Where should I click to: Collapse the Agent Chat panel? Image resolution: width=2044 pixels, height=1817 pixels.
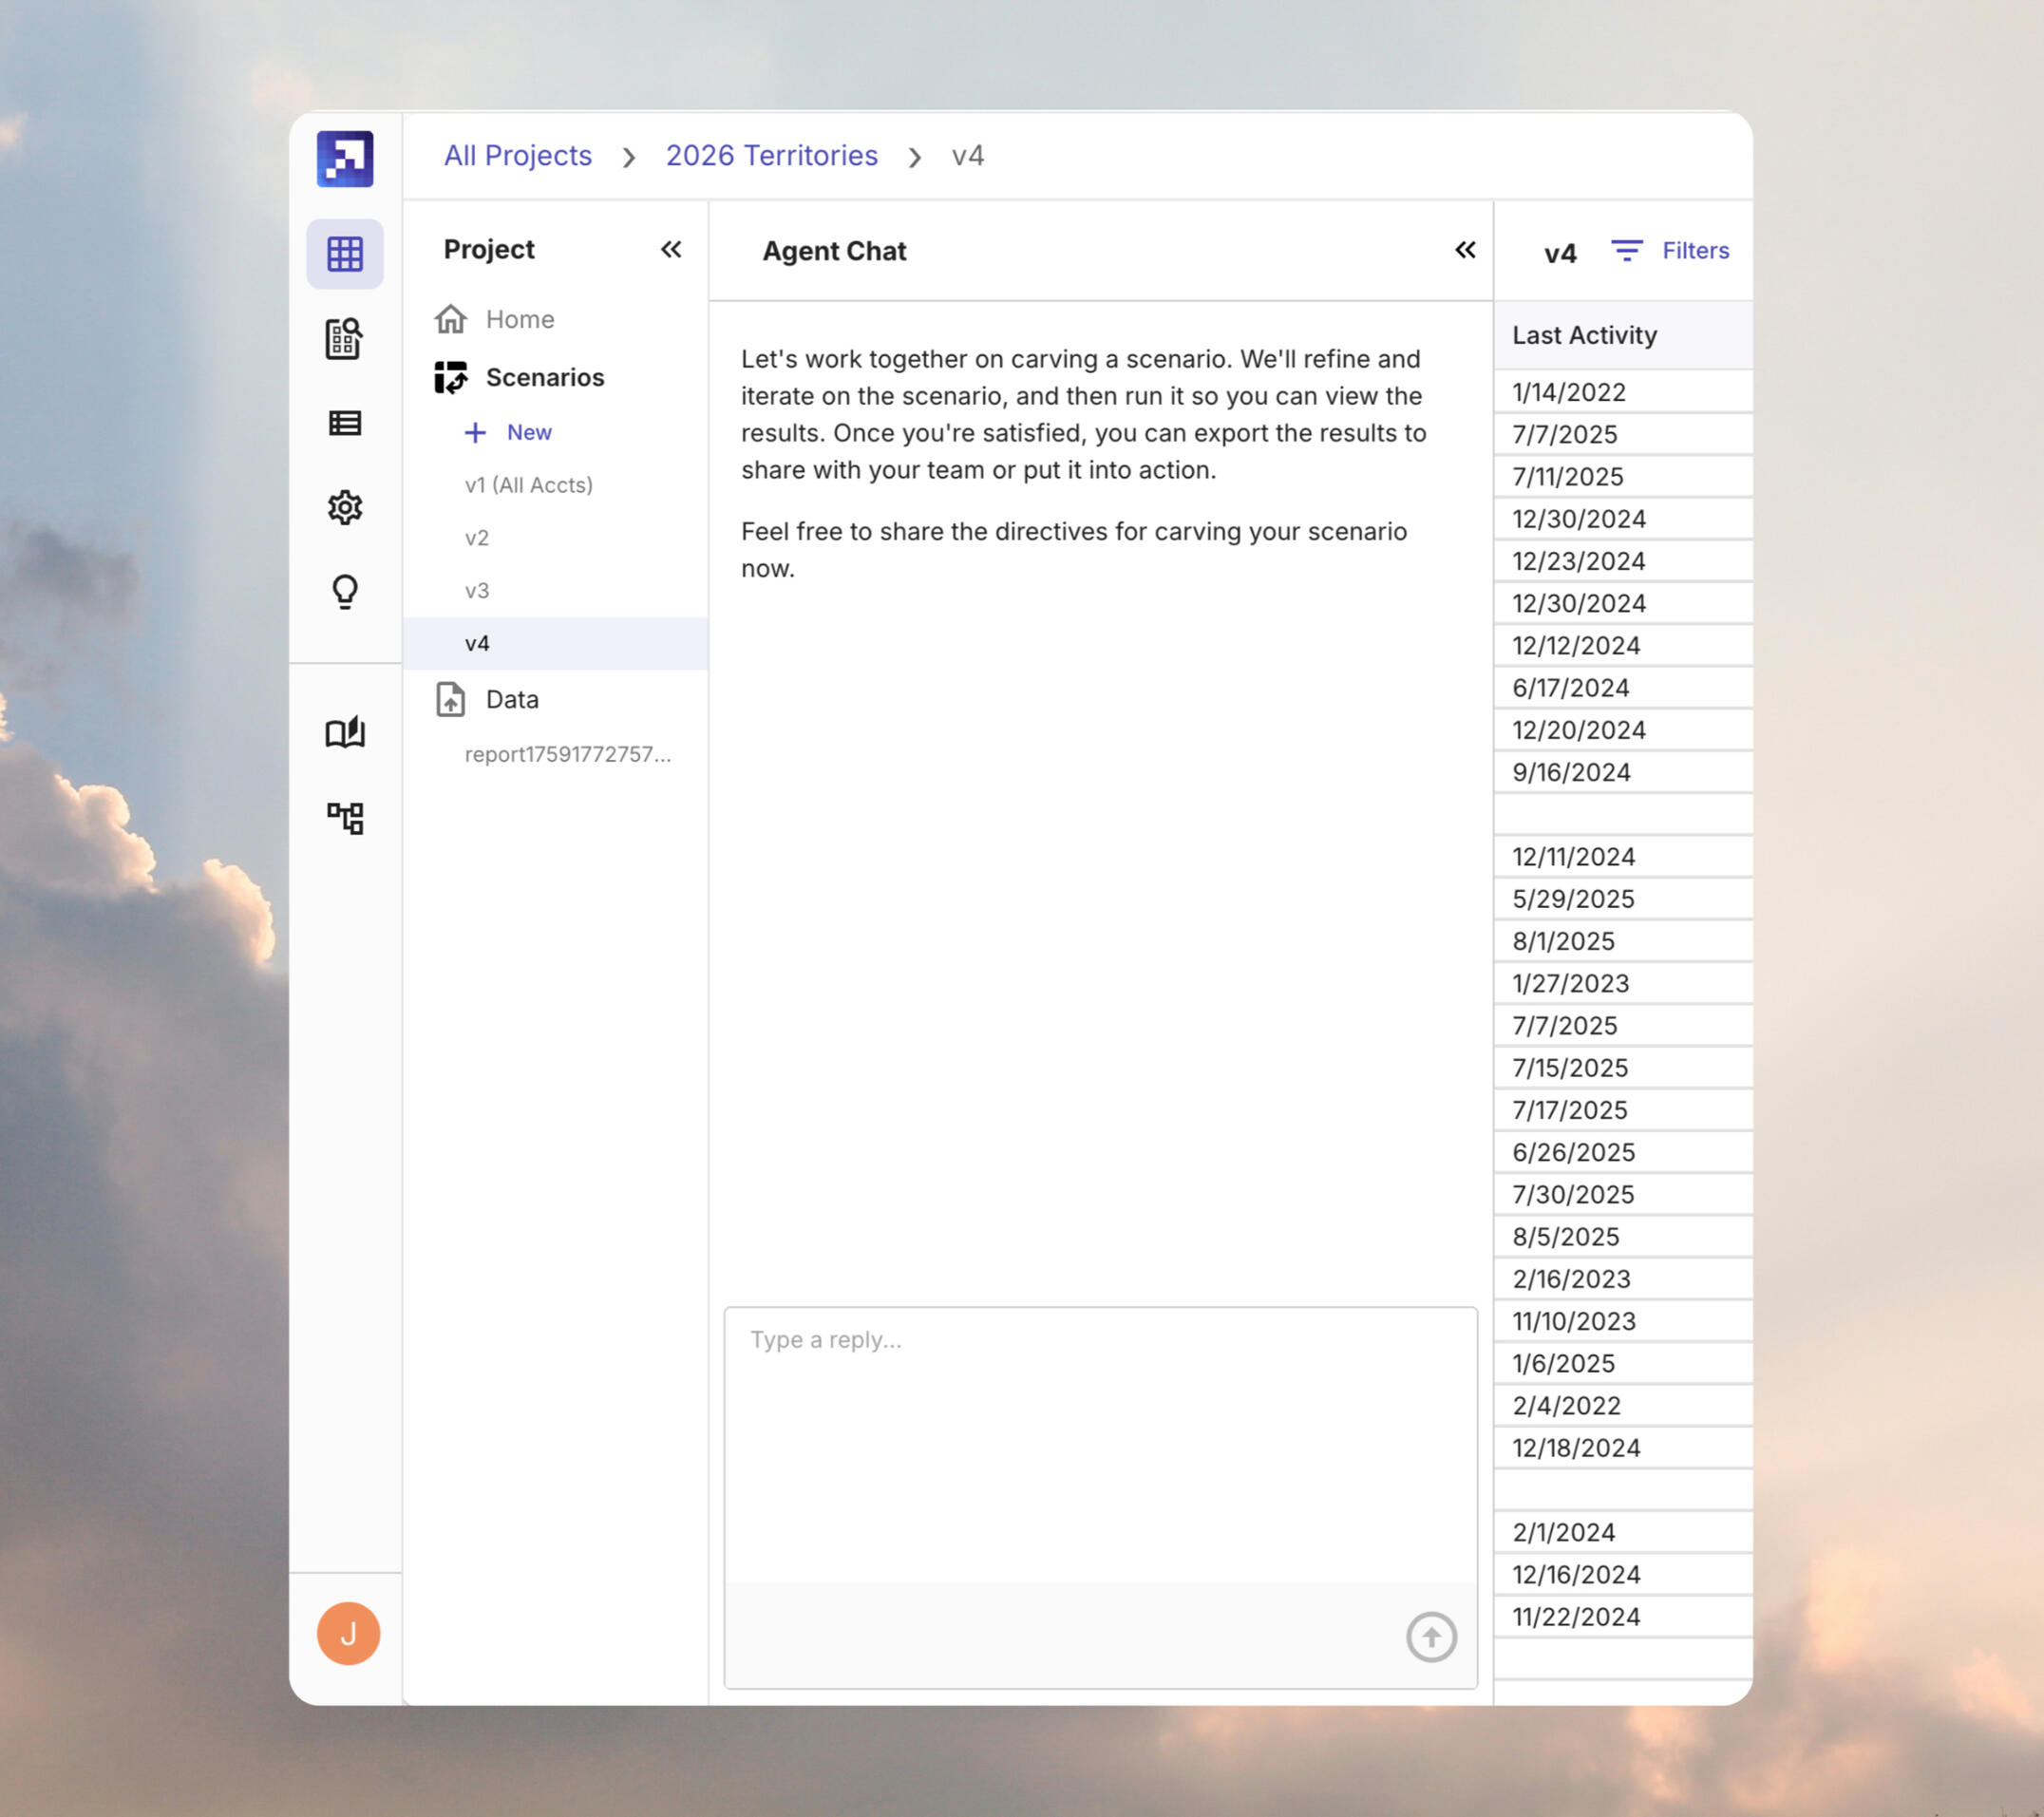pos(1465,249)
